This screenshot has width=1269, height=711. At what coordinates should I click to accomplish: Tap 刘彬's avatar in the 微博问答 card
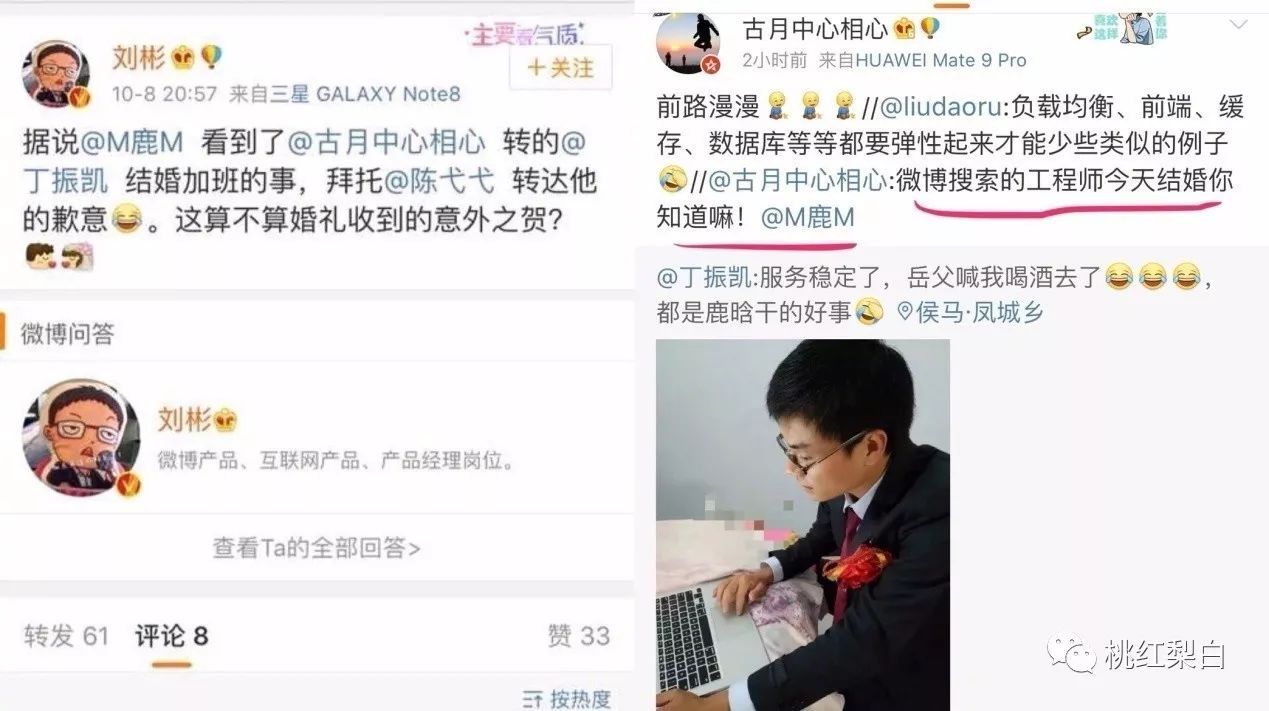(80, 438)
